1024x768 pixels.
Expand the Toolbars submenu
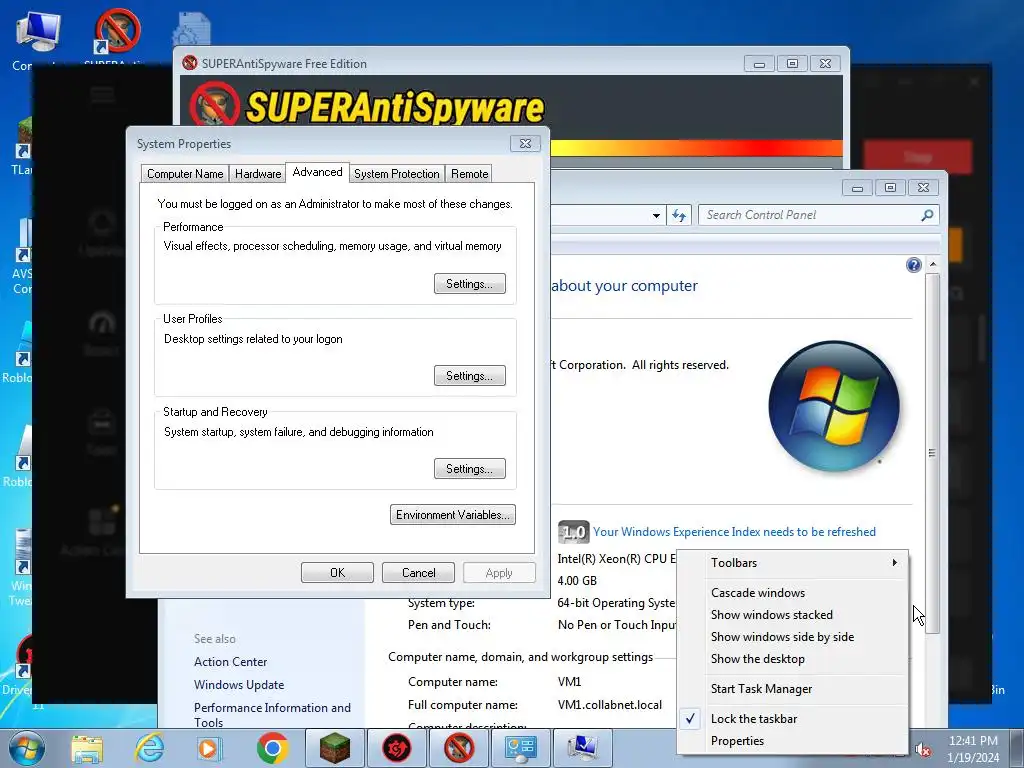tap(793, 563)
